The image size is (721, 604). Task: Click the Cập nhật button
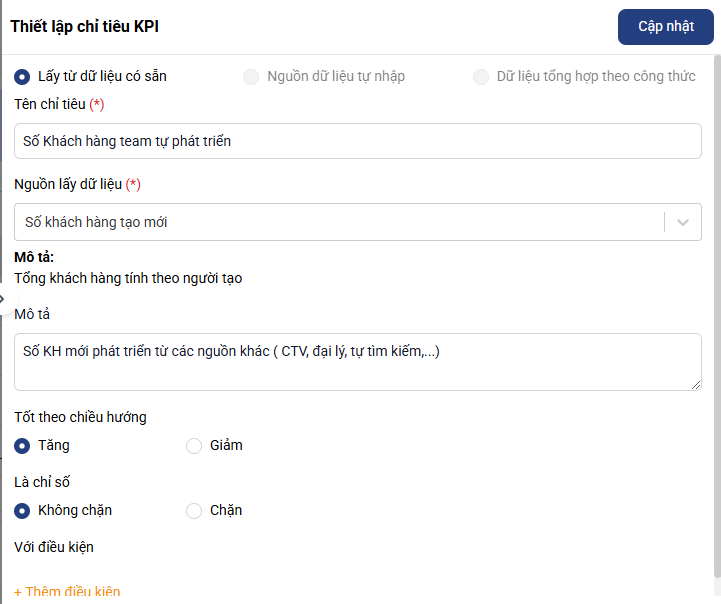point(665,27)
